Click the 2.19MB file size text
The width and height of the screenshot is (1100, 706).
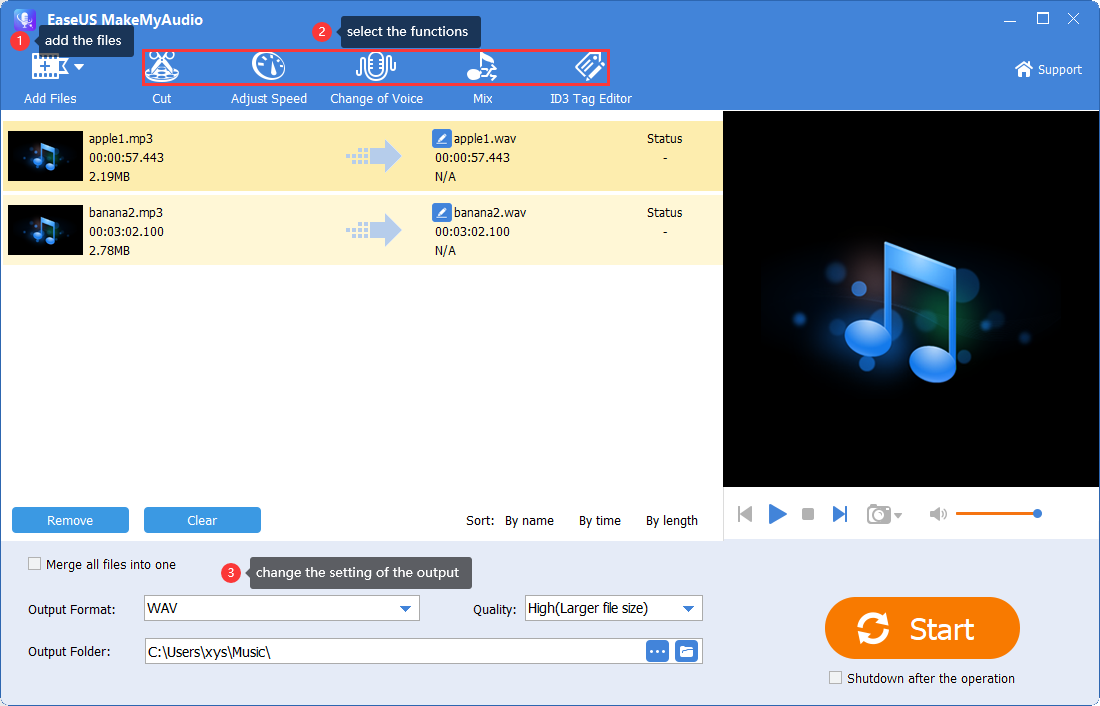109,176
